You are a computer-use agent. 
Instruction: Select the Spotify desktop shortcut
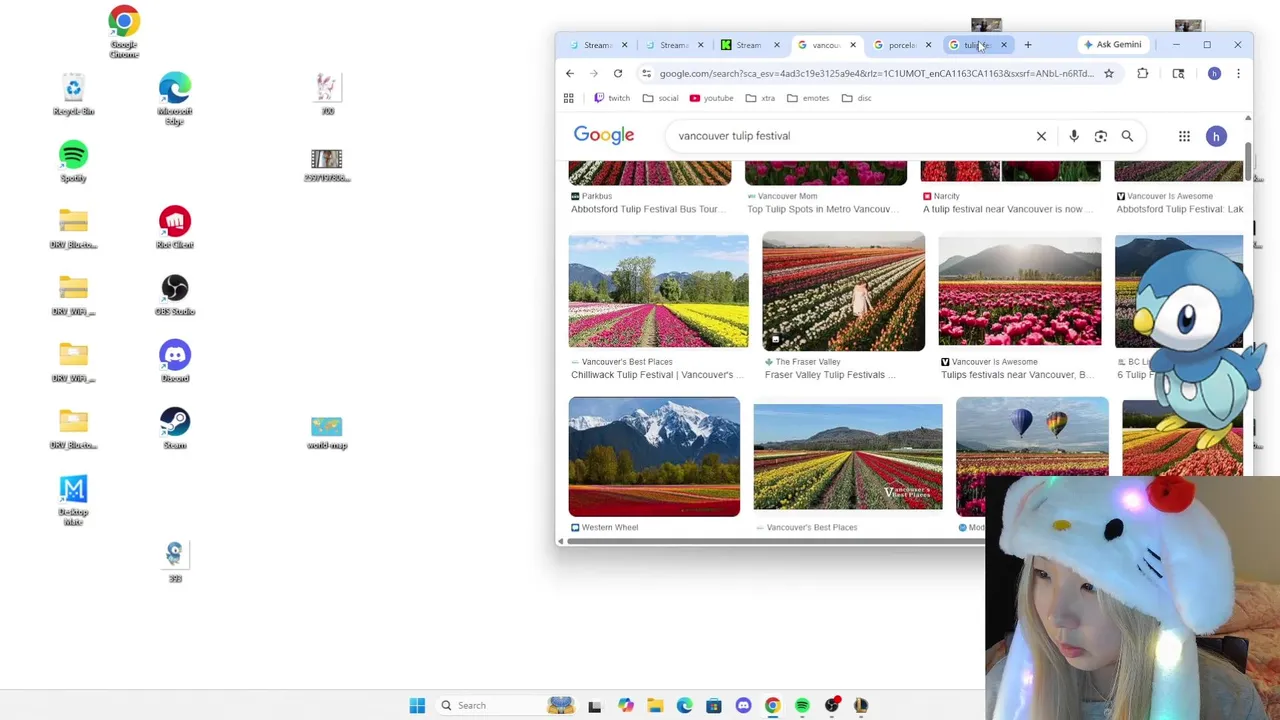tap(73, 162)
